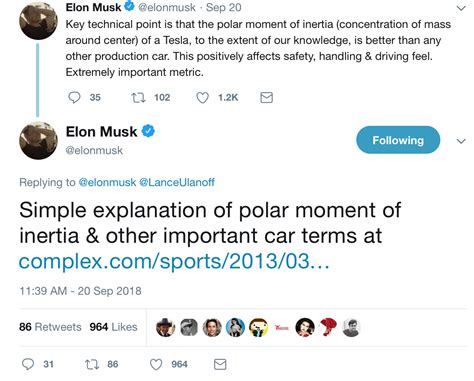Open chevron menu next to Following button

(x=461, y=141)
